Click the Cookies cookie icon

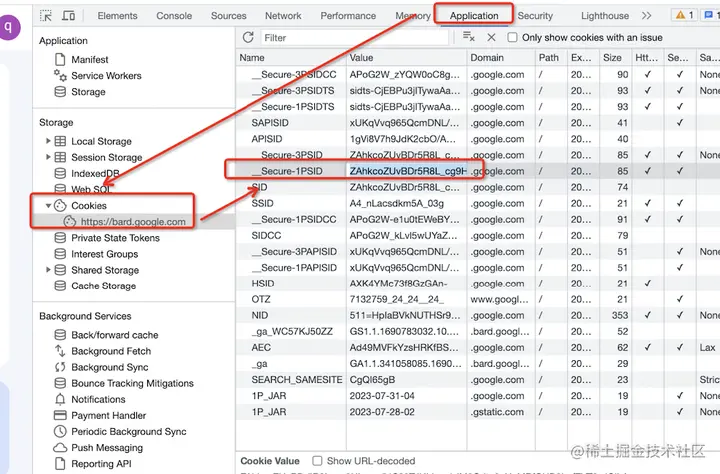[x=60, y=205]
